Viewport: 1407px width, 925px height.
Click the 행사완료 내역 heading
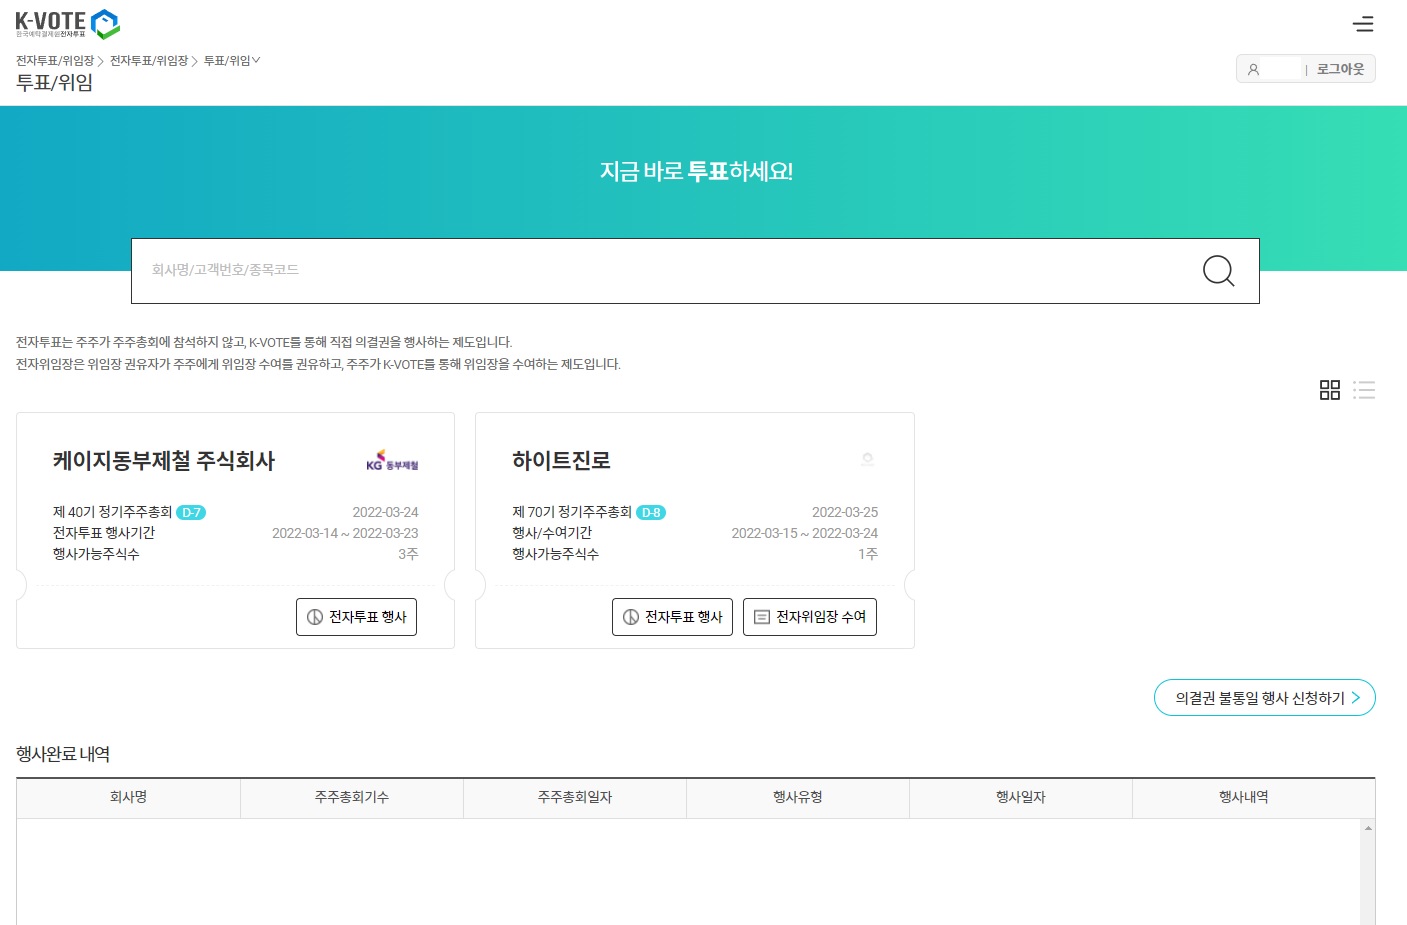pos(63,754)
